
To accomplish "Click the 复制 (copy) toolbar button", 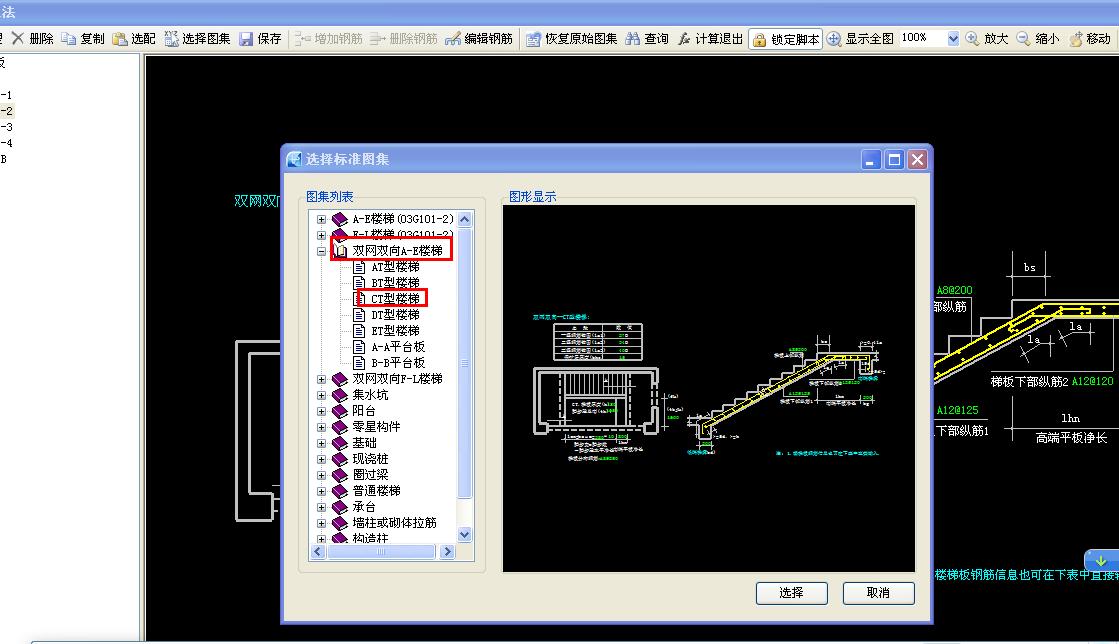I will pos(83,39).
